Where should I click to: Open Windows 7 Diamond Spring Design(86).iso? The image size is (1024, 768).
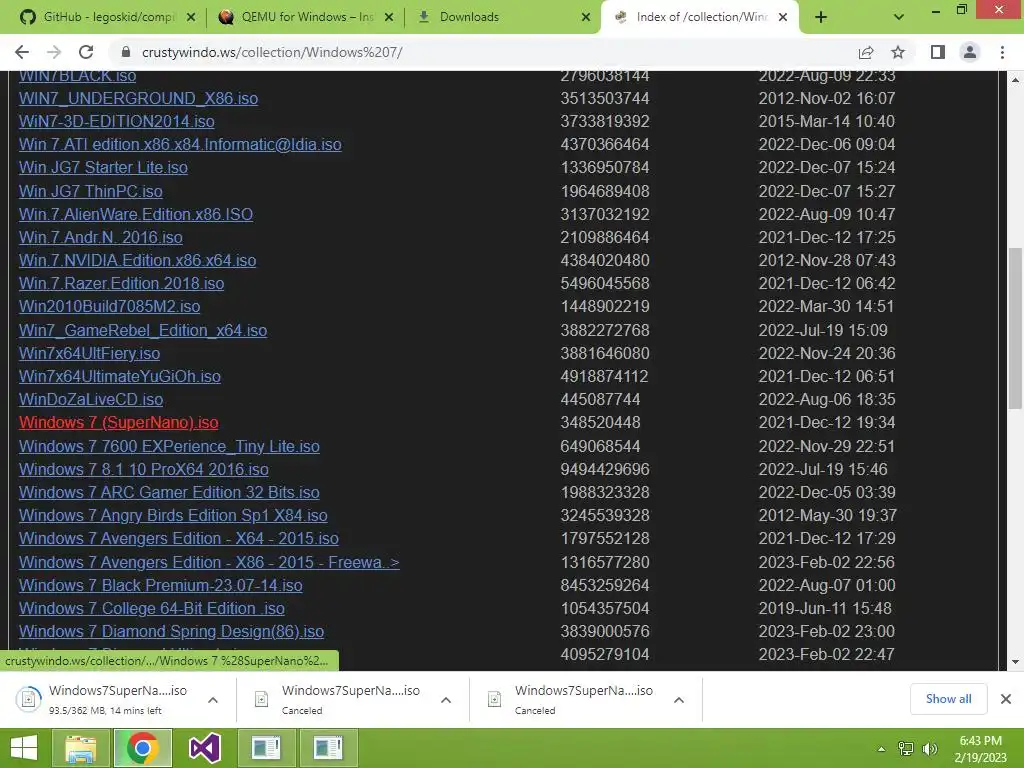click(x=171, y=632)
